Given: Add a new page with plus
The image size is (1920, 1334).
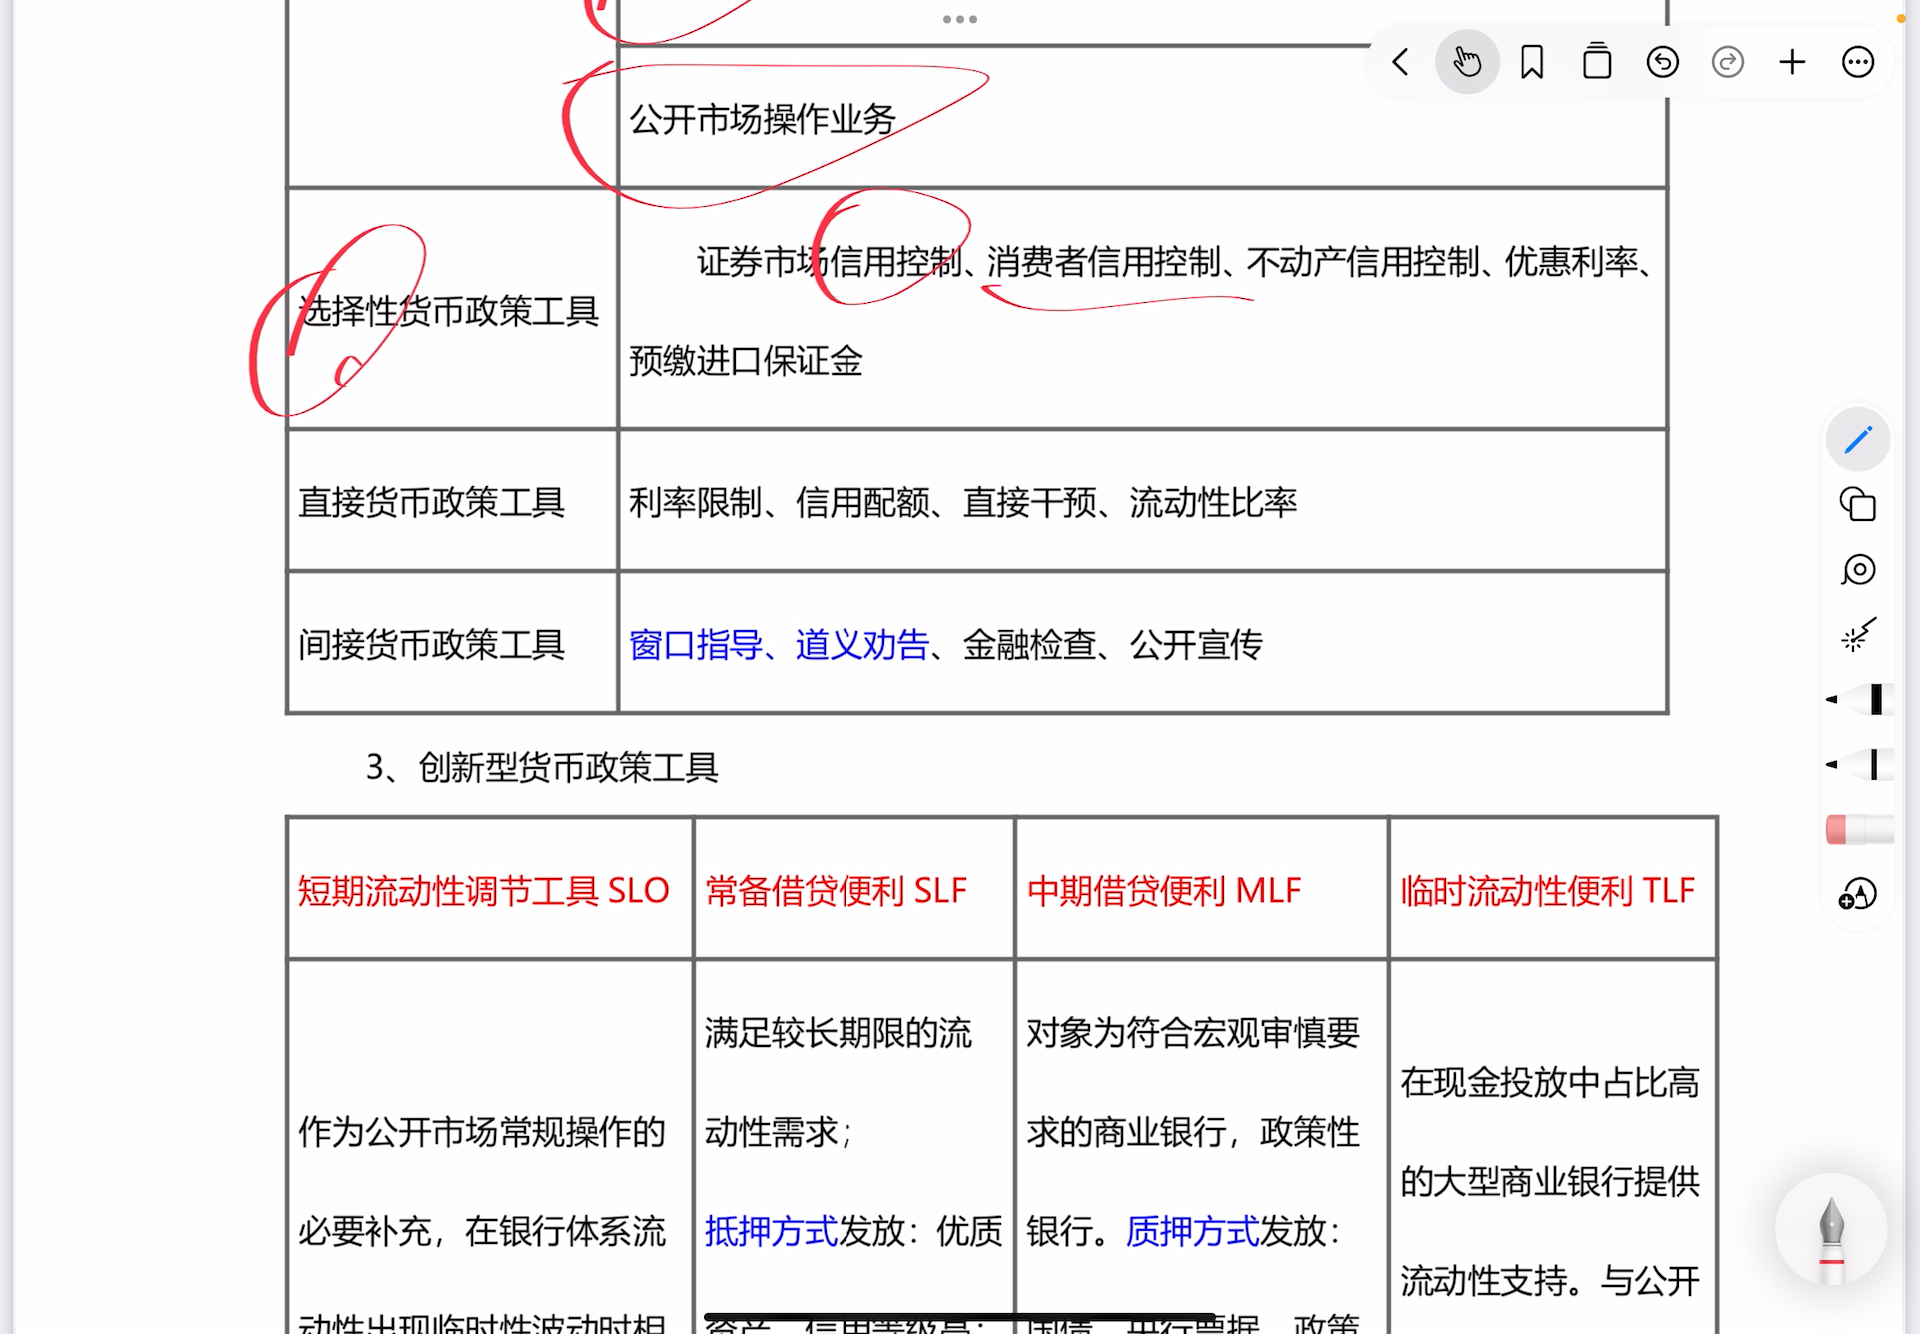Looking at the screenshot, I should pyautogui.click(x=1792, y=62).
